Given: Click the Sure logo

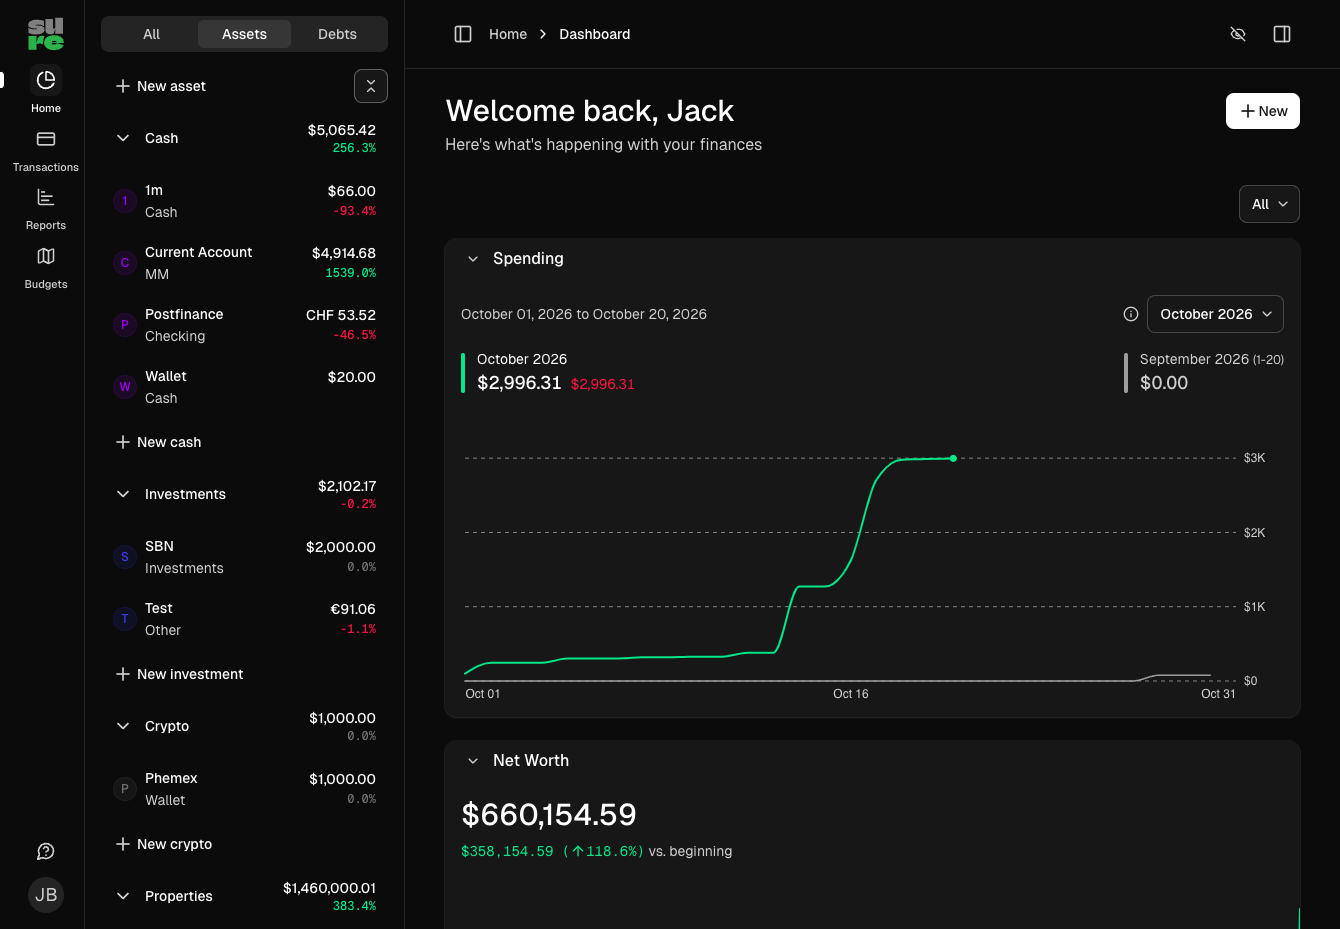Looking at the screenshot, I should click(46, 34).
